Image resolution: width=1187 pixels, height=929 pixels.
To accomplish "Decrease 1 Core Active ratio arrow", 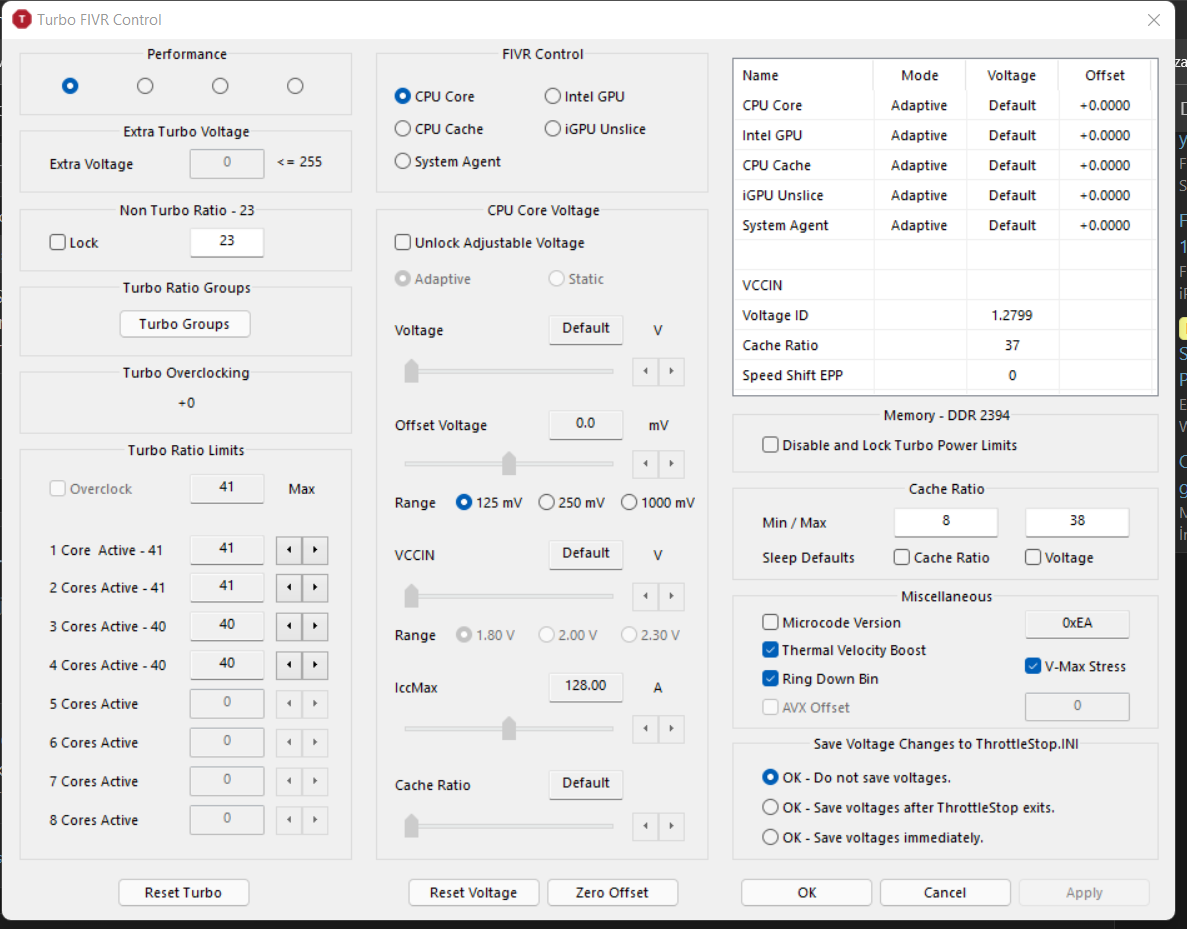I will (289, 550).
